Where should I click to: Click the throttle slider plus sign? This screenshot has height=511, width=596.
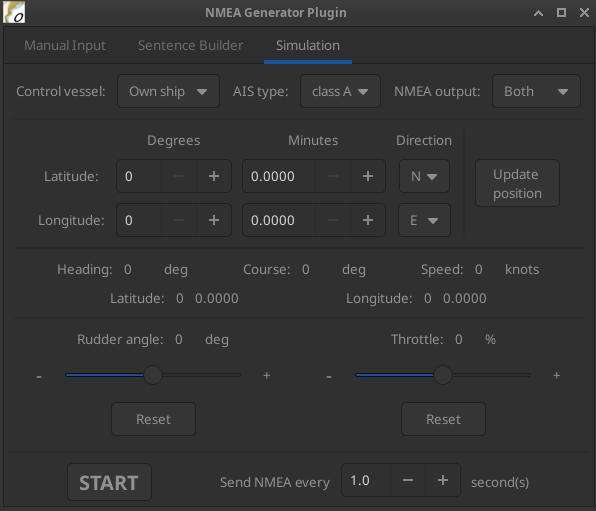(x=556, y=376)
